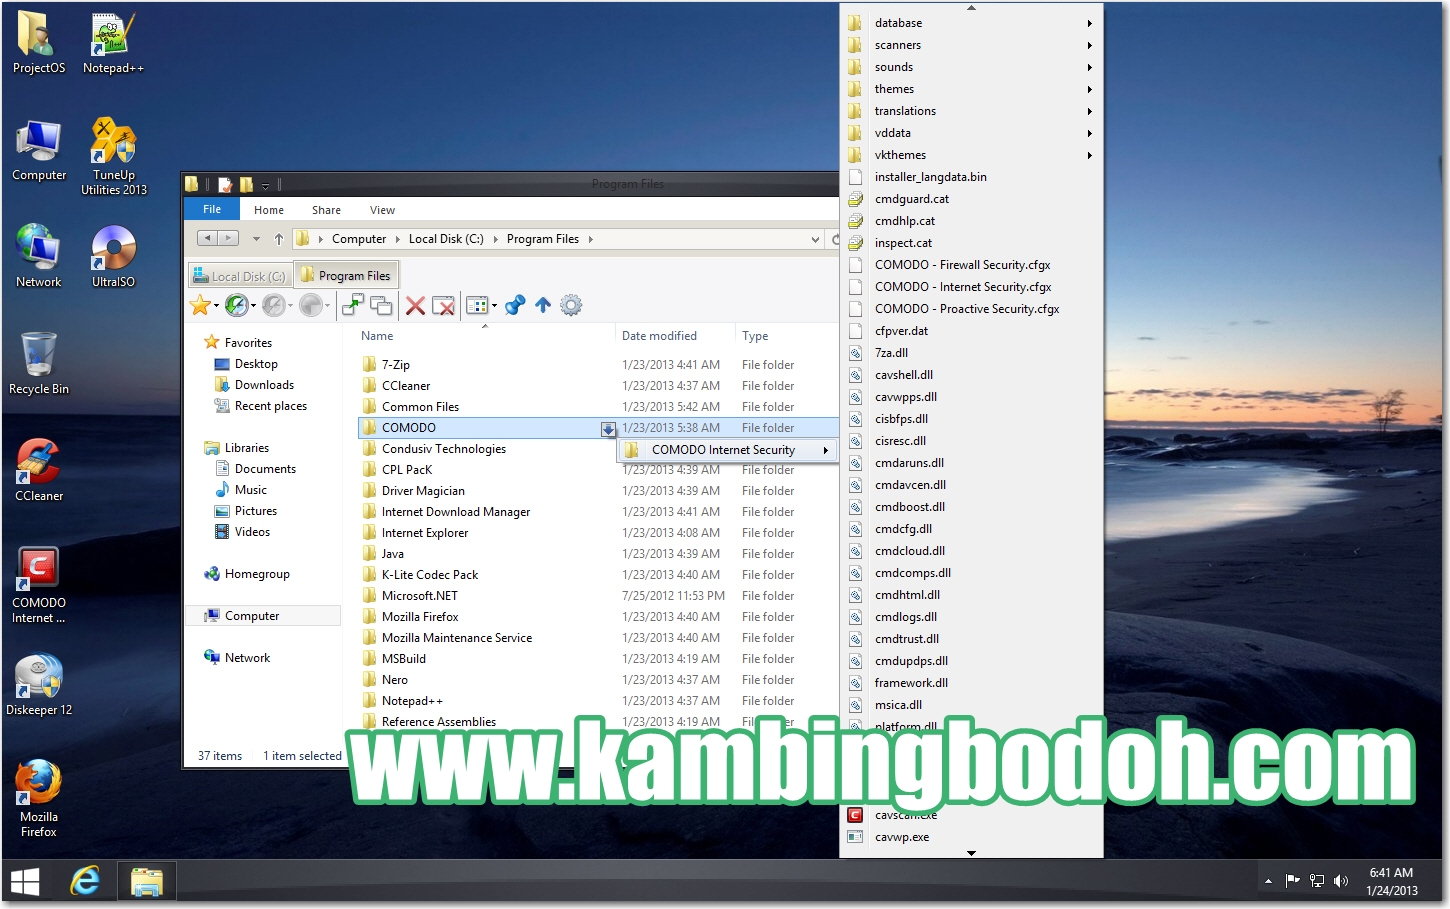Click the network tray icon
The image size is (1450, 909).
coord(1317,881)
